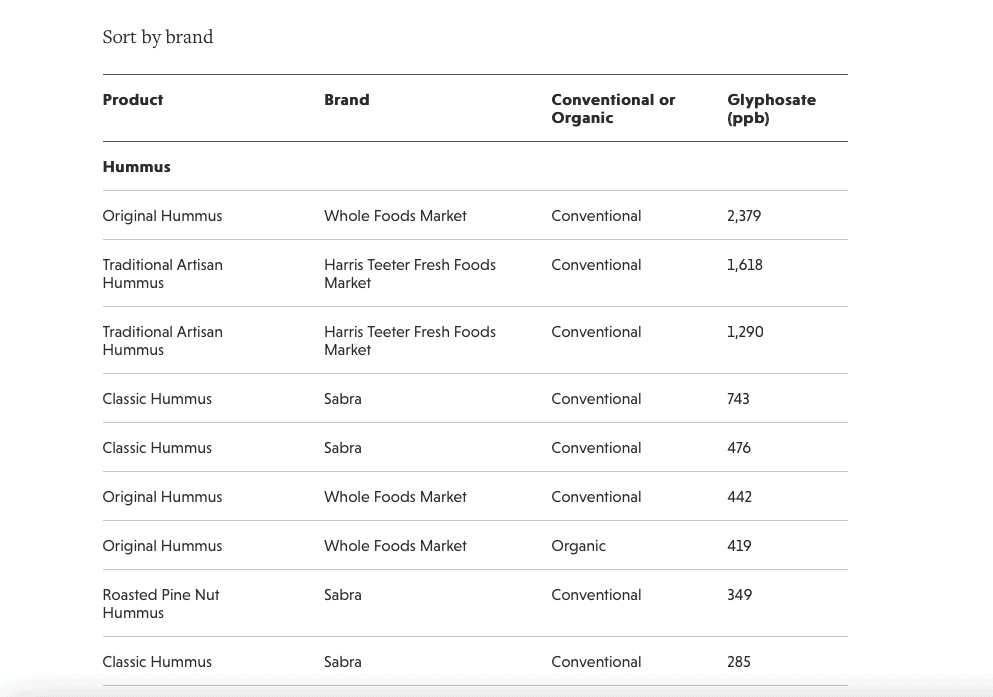993x697 pixels.
Task: Click the Classic Hummus entry with 743 ppb
Action: tap(157, 399)
